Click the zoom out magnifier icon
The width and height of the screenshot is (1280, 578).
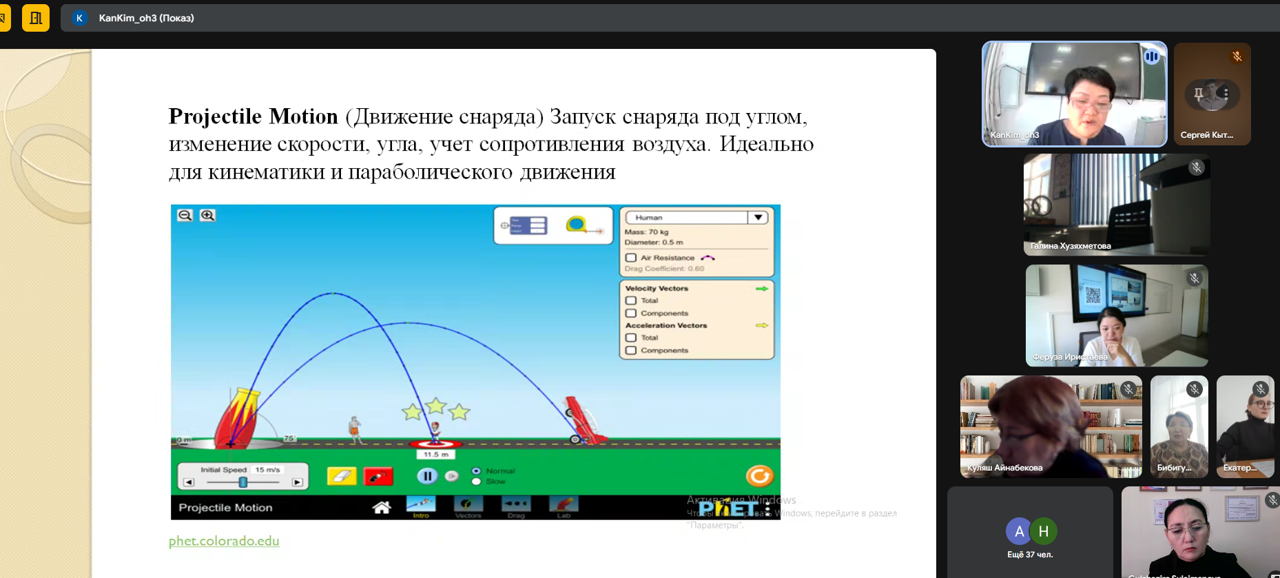[185, 215]
